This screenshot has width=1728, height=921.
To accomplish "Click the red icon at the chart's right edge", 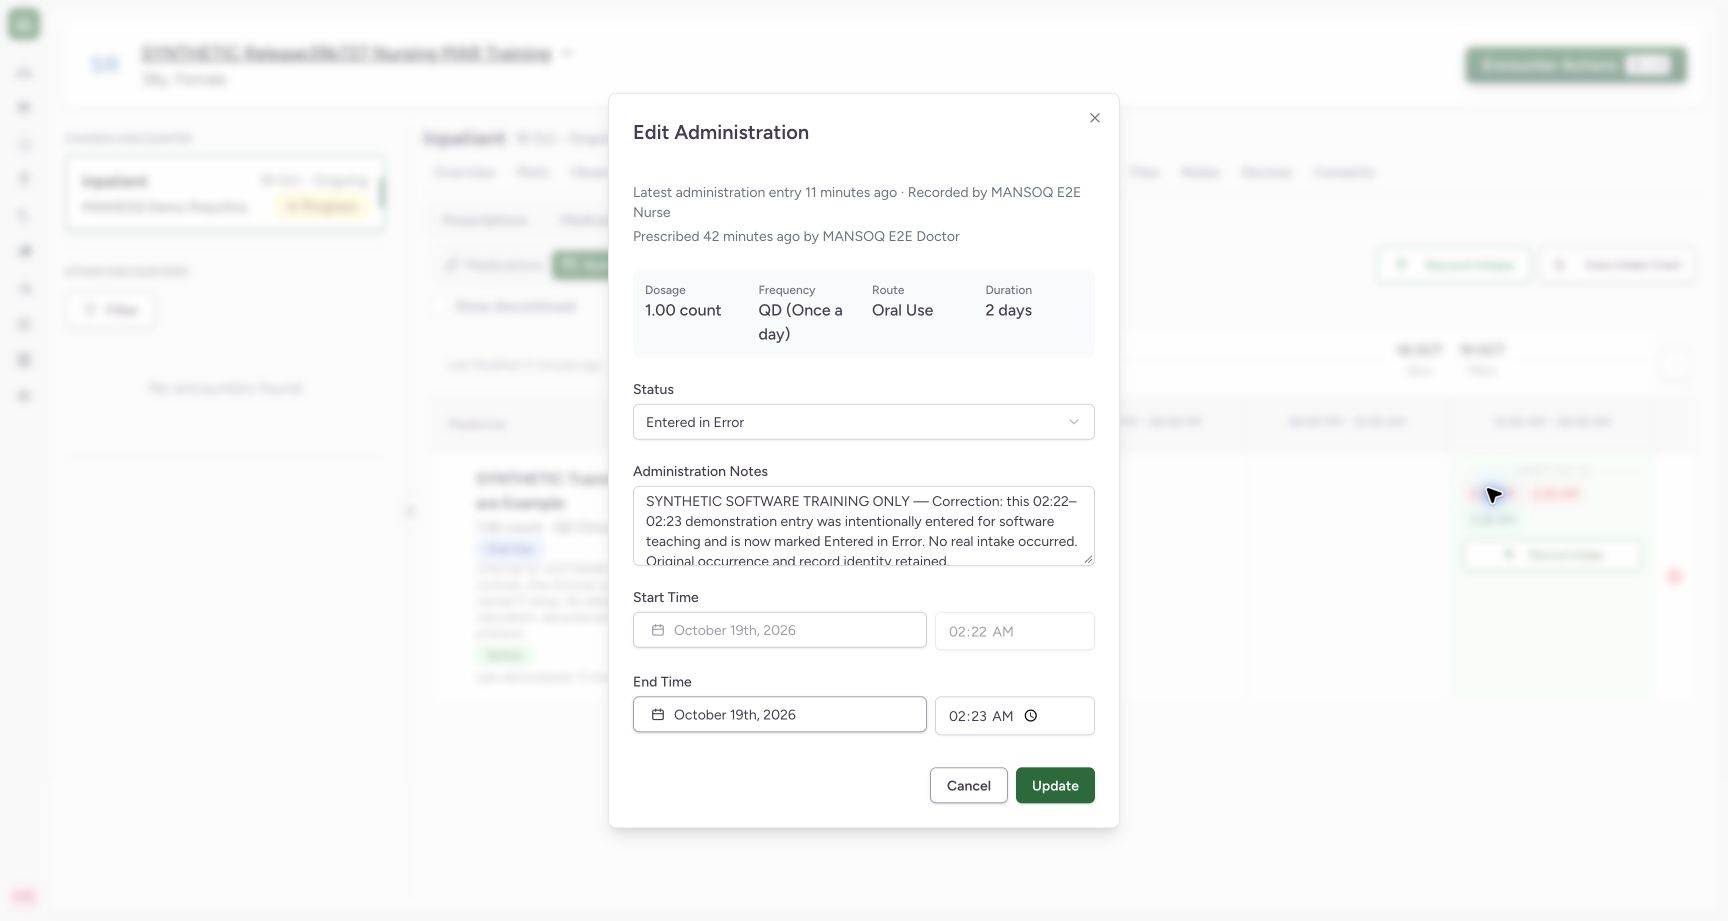I will 1675,577.
